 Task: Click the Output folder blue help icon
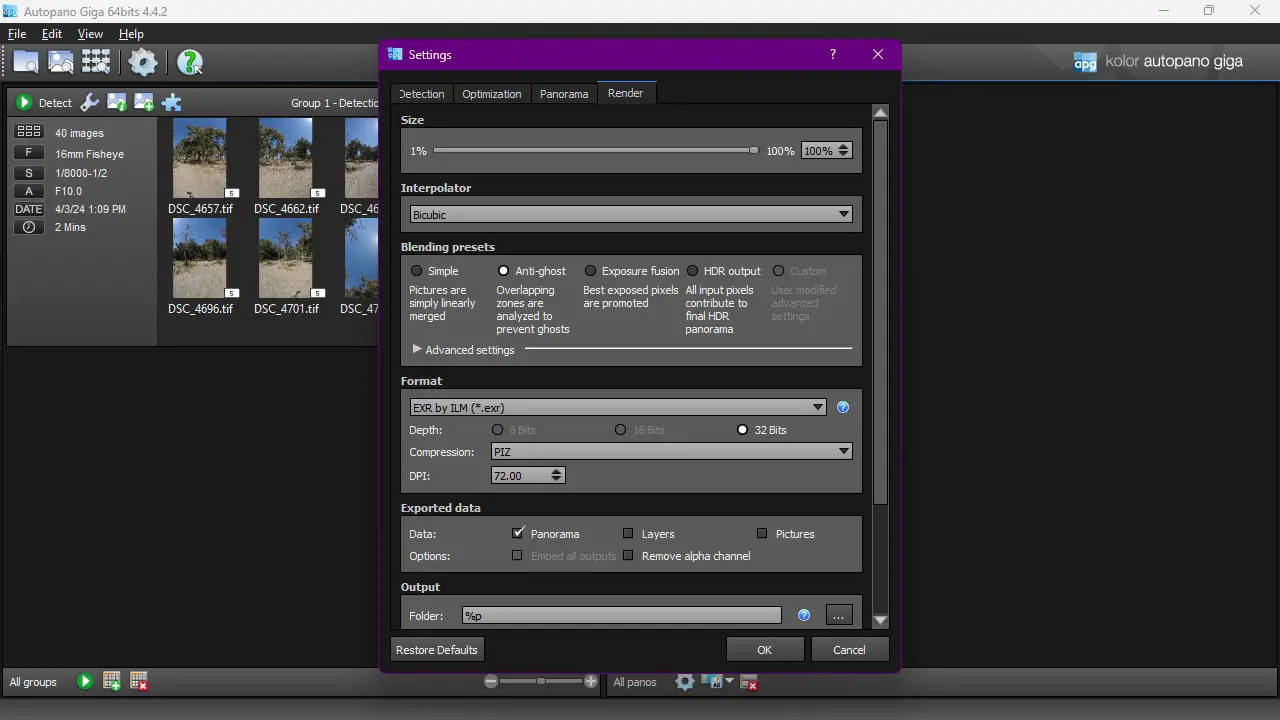tap(804, 615)
